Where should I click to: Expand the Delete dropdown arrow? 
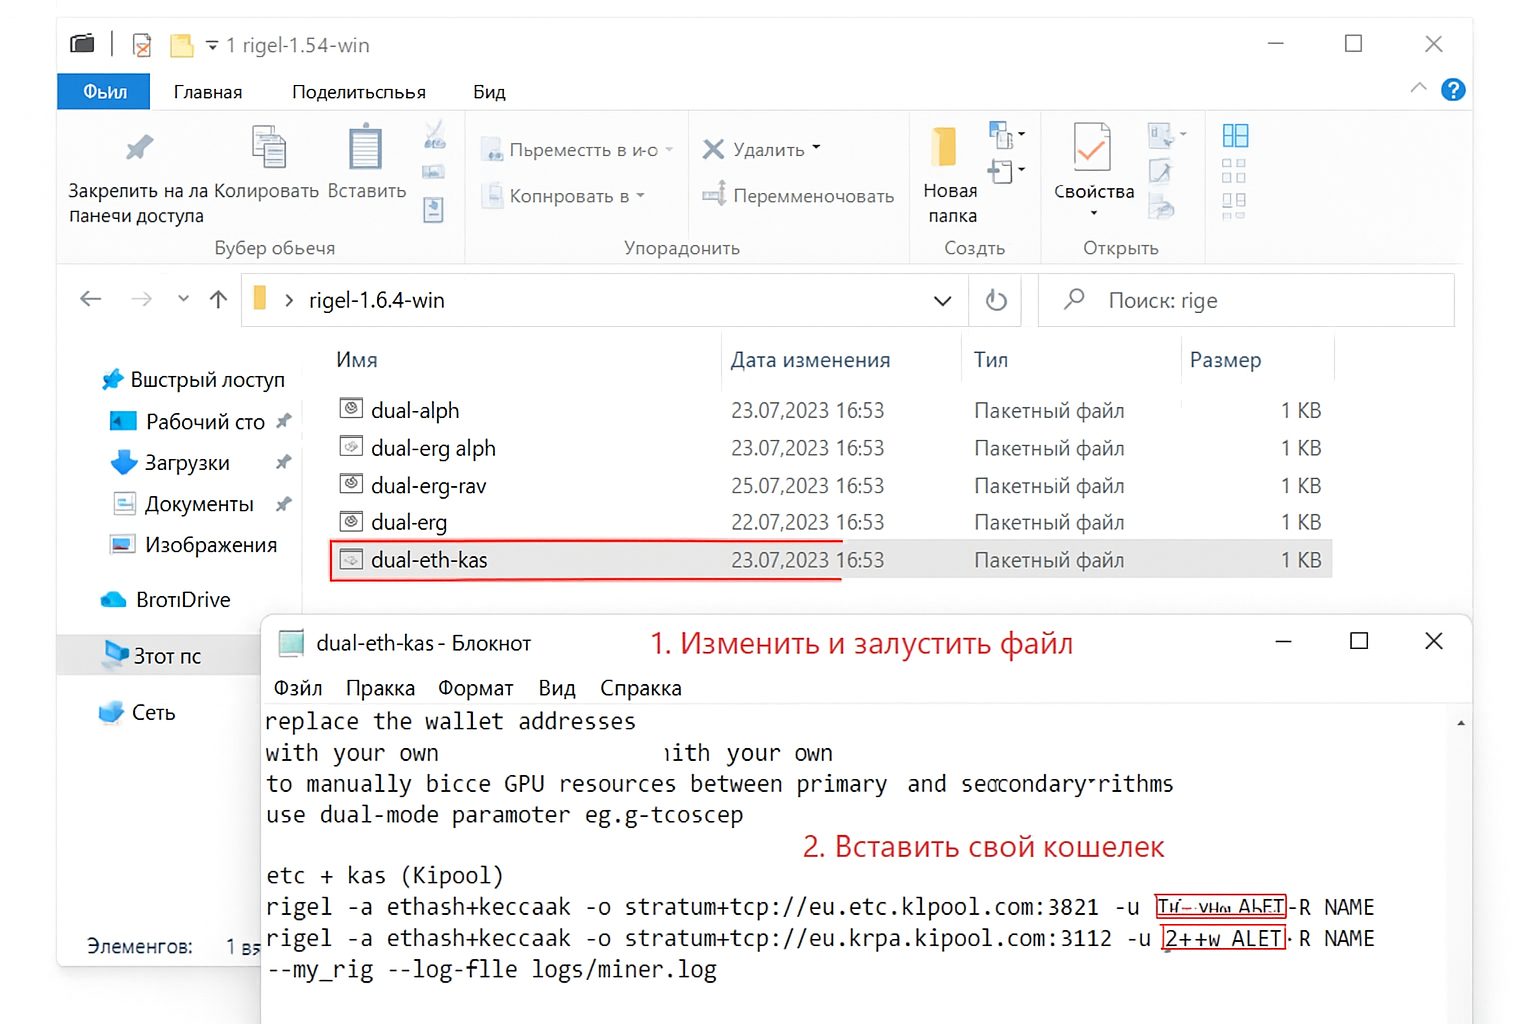point(816,148)
